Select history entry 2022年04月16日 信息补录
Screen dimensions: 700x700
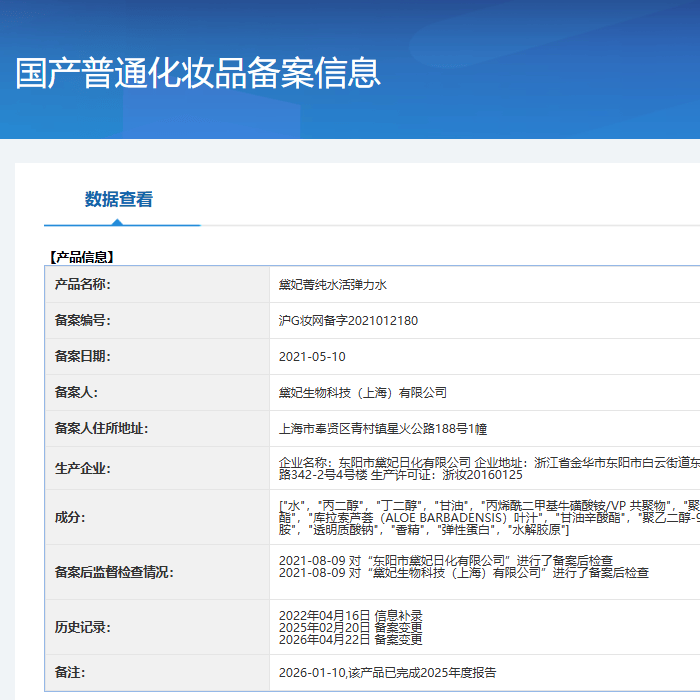(350, 616)
